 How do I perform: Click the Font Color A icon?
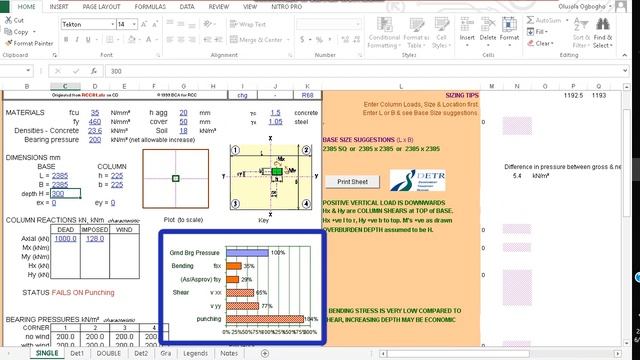tap(149, 40)
